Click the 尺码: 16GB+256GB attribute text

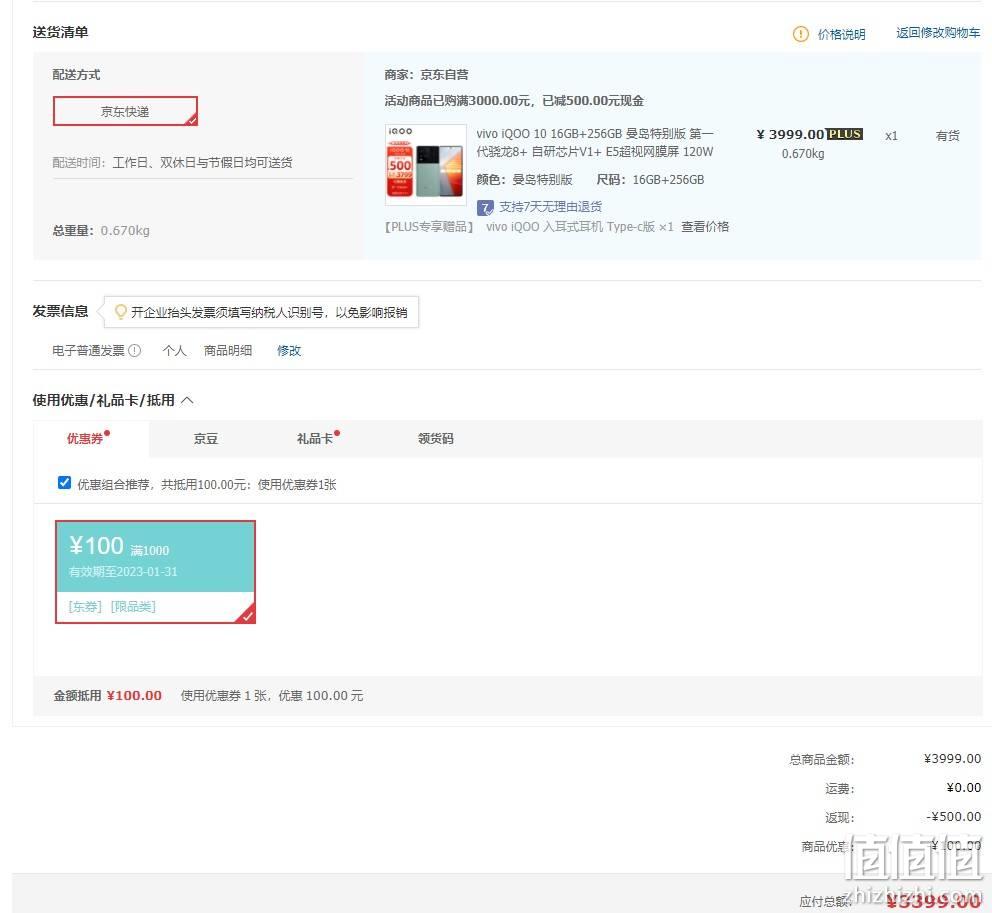point(650,180)
